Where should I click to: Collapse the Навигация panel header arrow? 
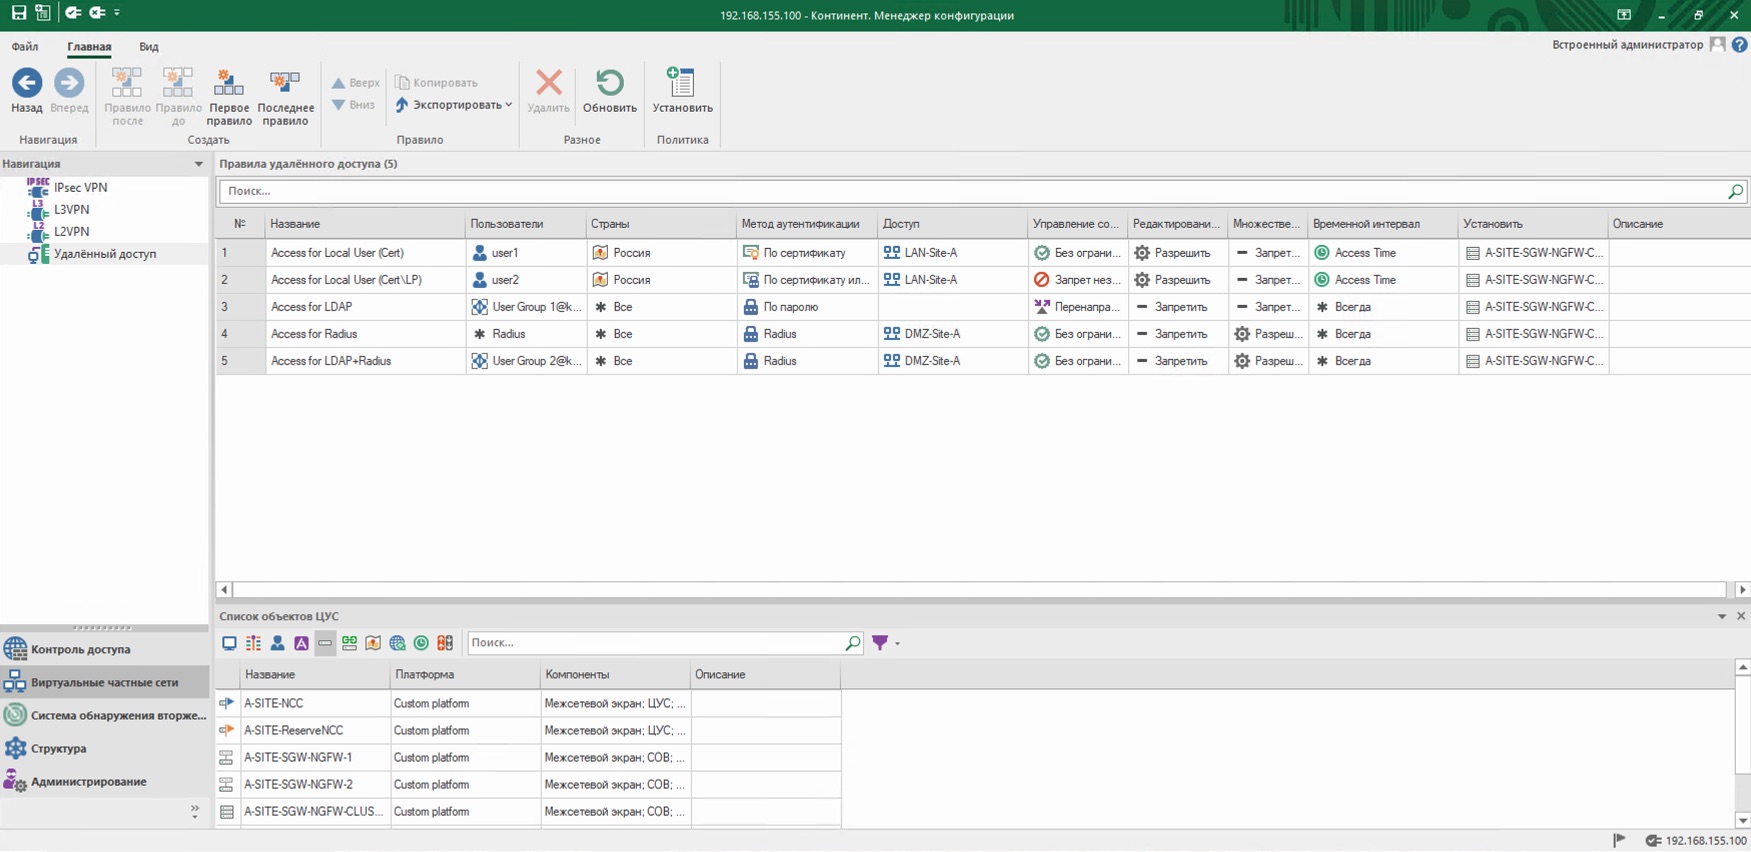[x=198, y=164]
